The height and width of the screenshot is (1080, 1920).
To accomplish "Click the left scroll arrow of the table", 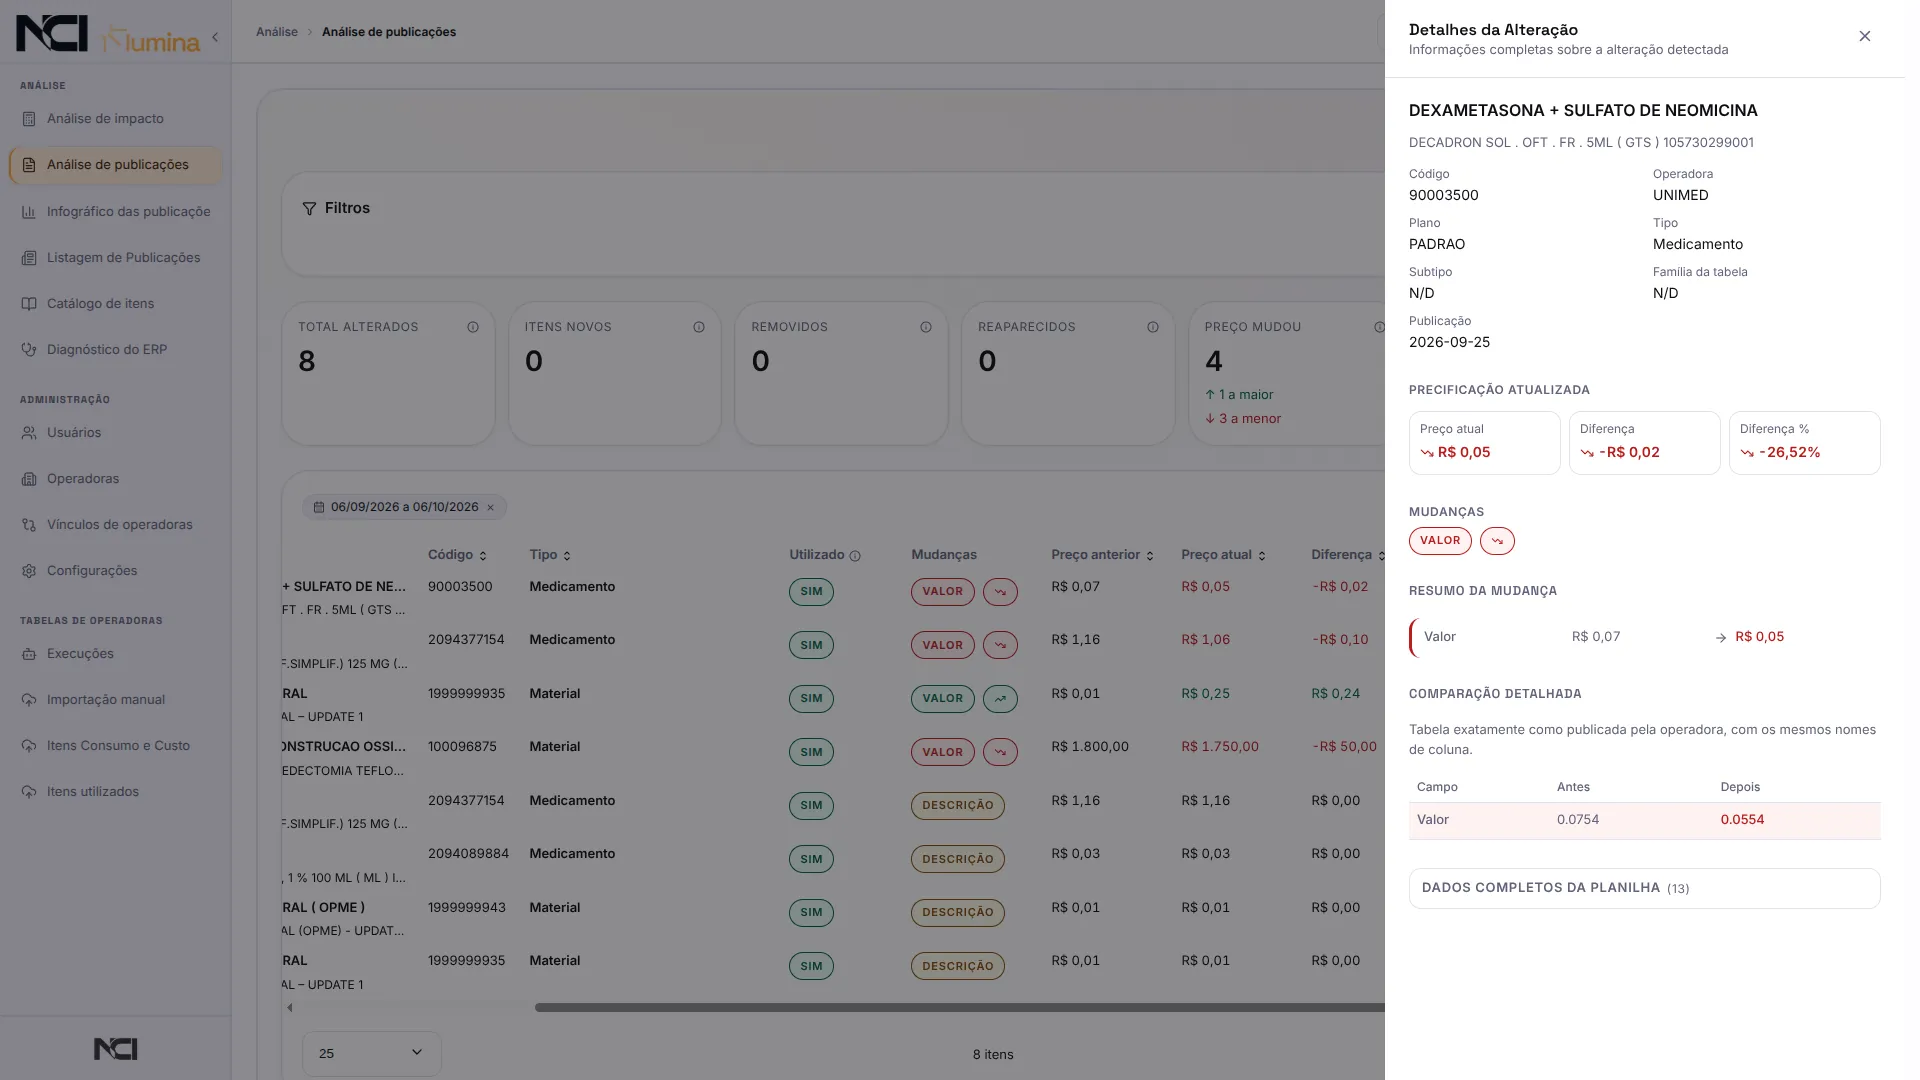I will tap(290, 1008).
